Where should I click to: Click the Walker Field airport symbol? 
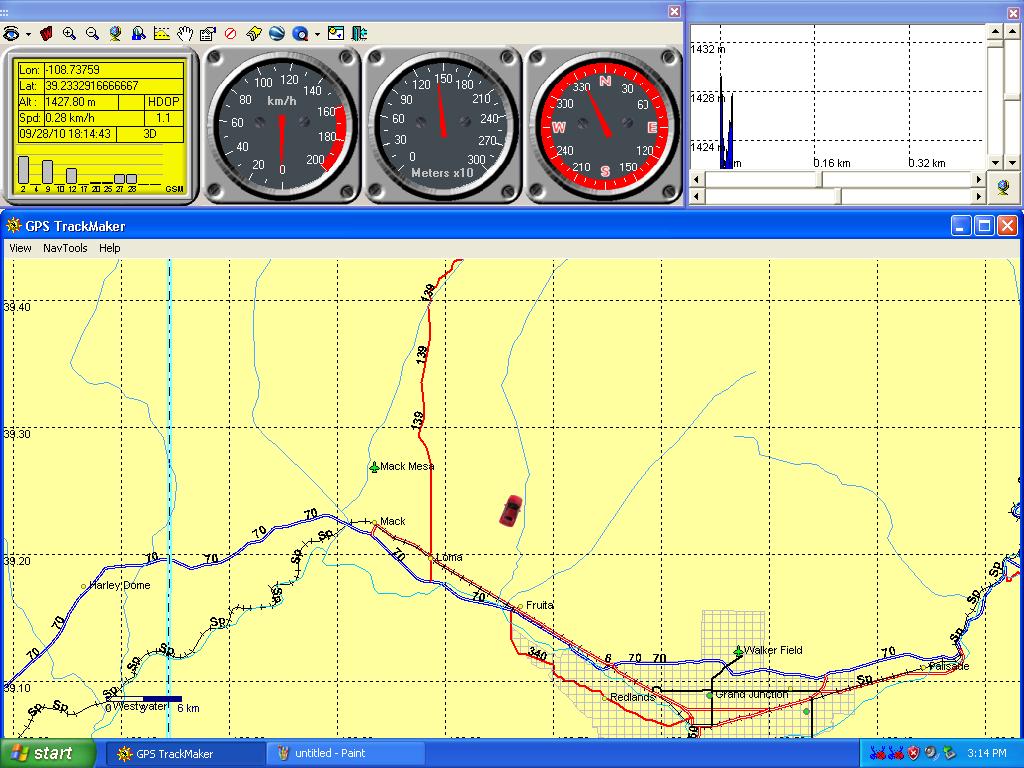[738, 651]
